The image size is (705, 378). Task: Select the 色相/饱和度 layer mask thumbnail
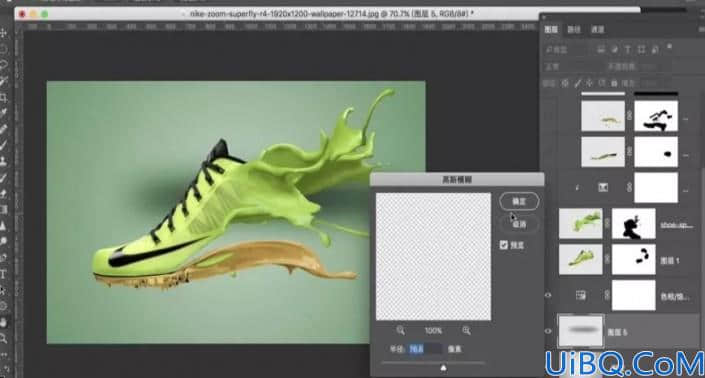pyautogui.click(x=634, y=295)
